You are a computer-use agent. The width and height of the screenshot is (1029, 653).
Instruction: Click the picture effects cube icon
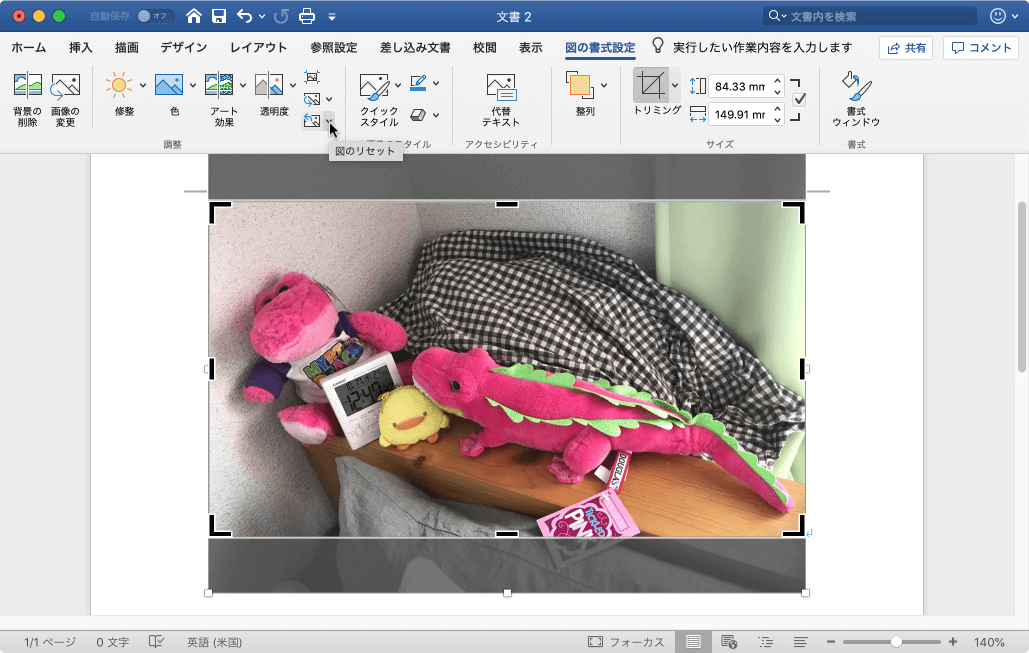pos(418,115)
